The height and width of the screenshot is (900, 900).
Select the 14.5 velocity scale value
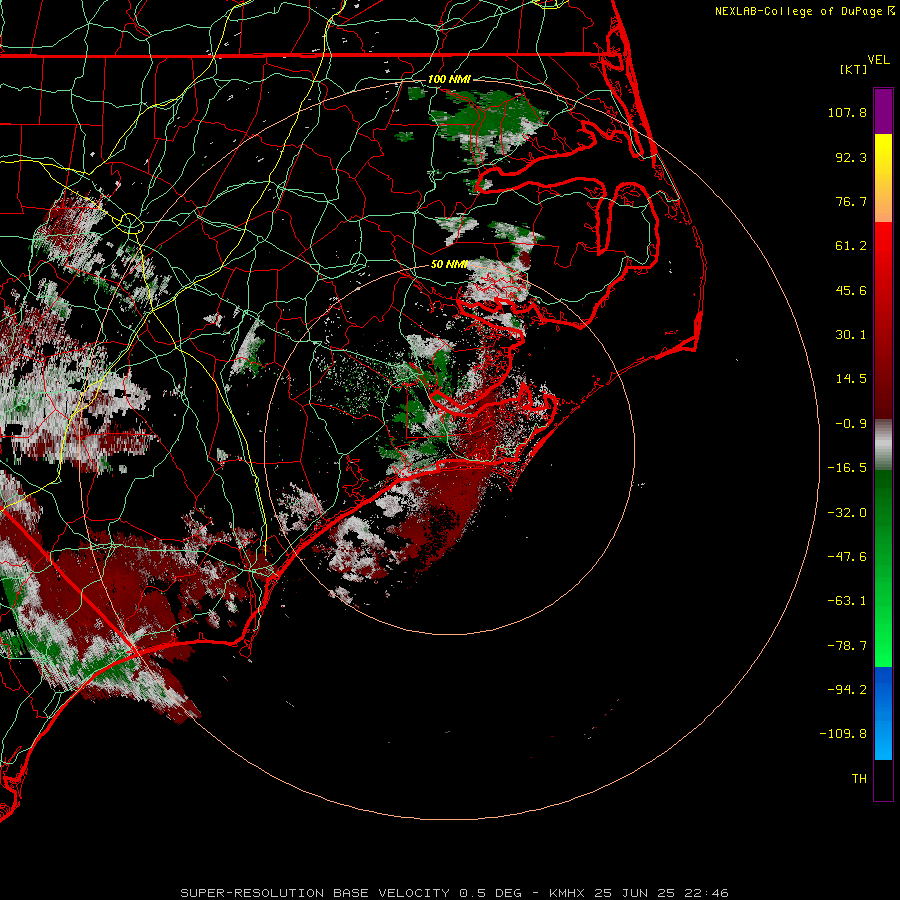click(x=851, y=379)
